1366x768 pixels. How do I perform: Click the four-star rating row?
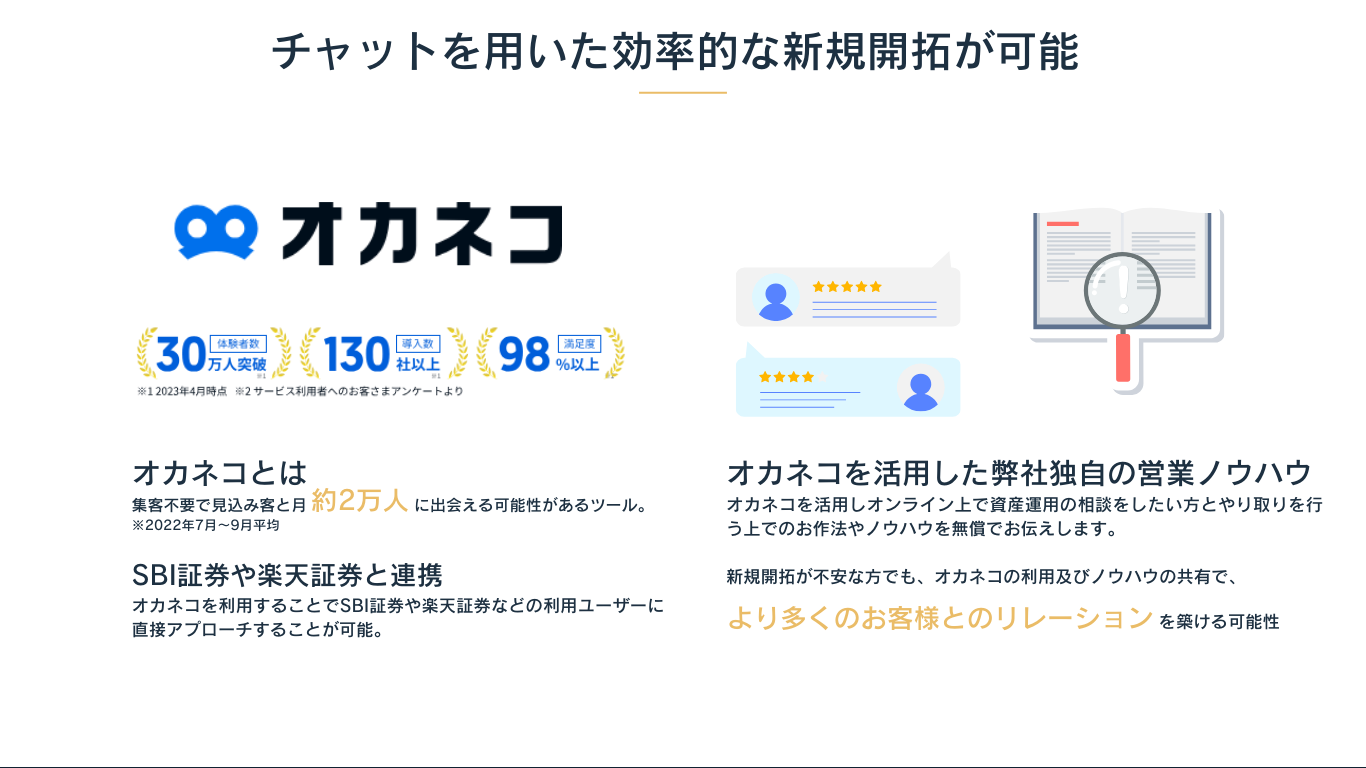click(x=786, y=377)
